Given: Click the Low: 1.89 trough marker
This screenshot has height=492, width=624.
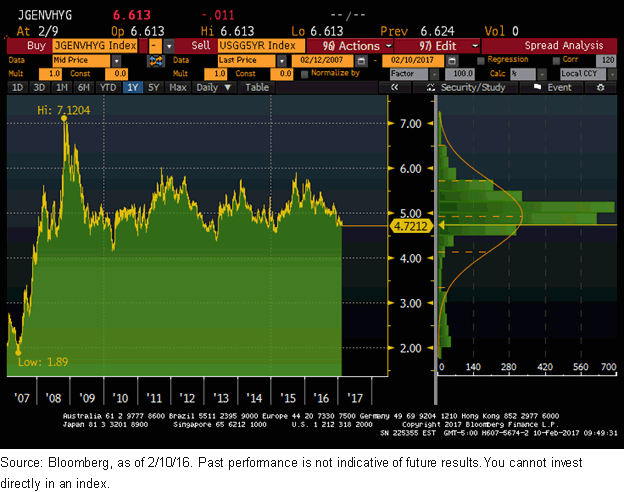Looking at the screenshot, I should [18, 353].
